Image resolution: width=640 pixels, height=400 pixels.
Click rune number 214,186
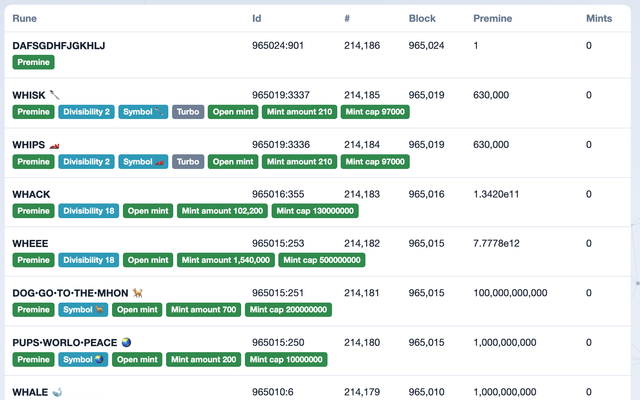[x=362, y=46]
